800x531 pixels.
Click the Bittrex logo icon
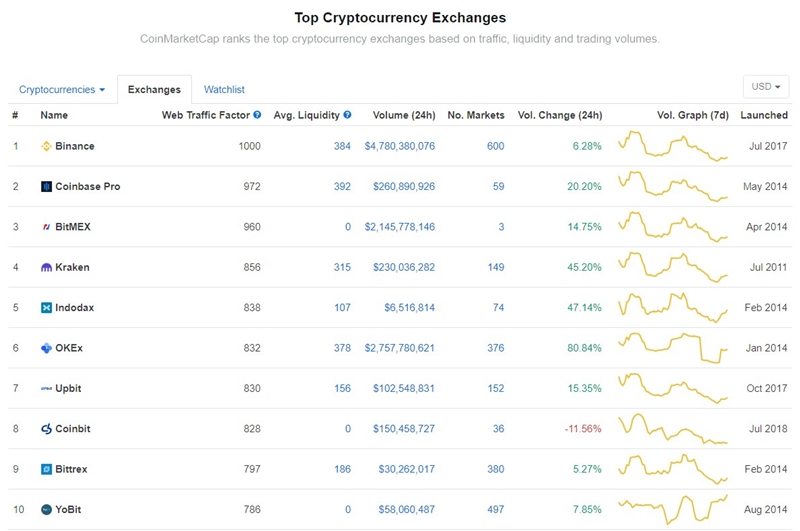[46, 469]
